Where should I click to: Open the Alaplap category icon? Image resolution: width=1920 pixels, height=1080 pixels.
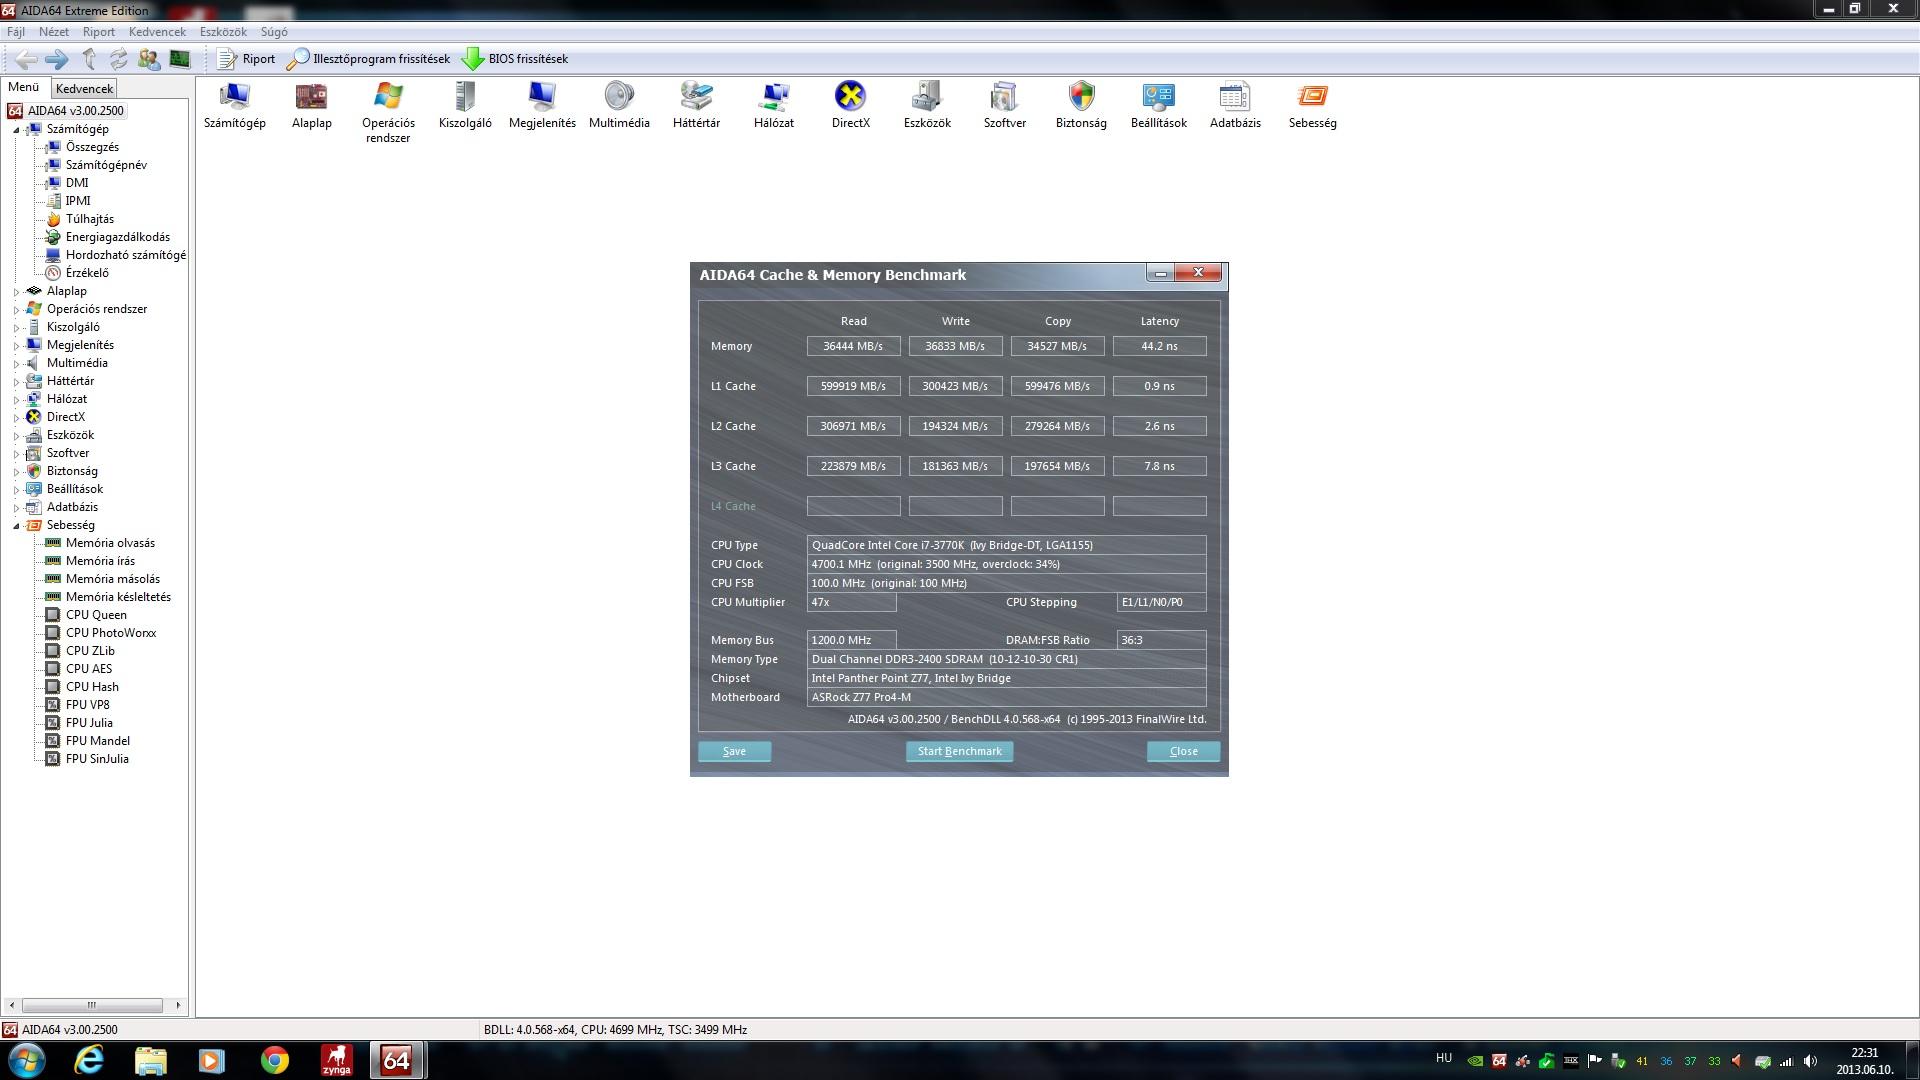point(312,105)
